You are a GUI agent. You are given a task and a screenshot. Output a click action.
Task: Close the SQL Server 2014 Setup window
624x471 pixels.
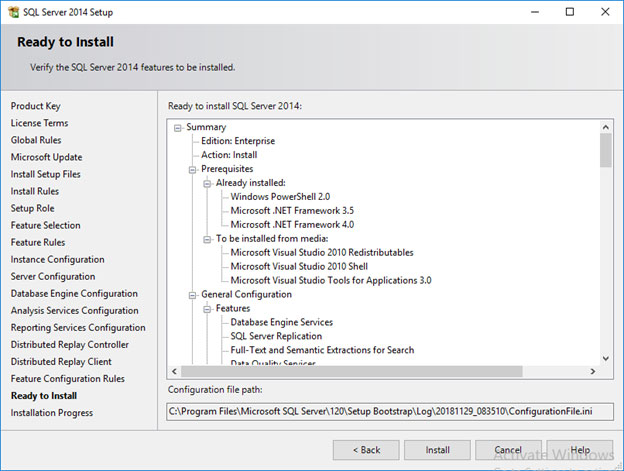pos(605,12)
